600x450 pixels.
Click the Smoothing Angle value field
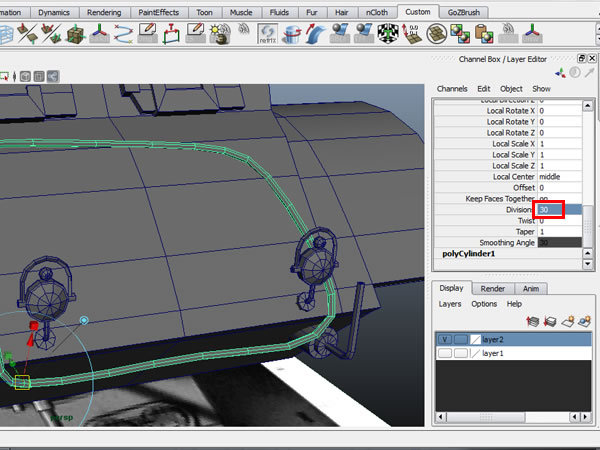pos(559,243)
